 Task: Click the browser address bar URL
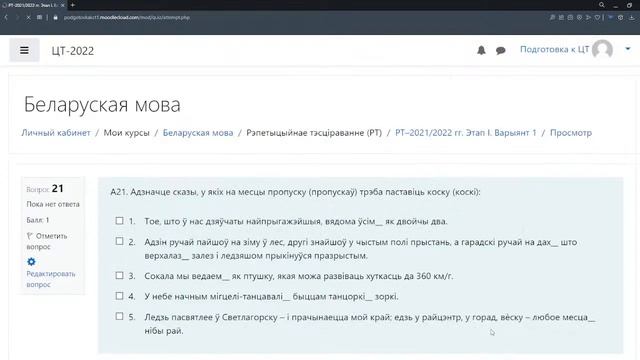[x=127, y=17]
